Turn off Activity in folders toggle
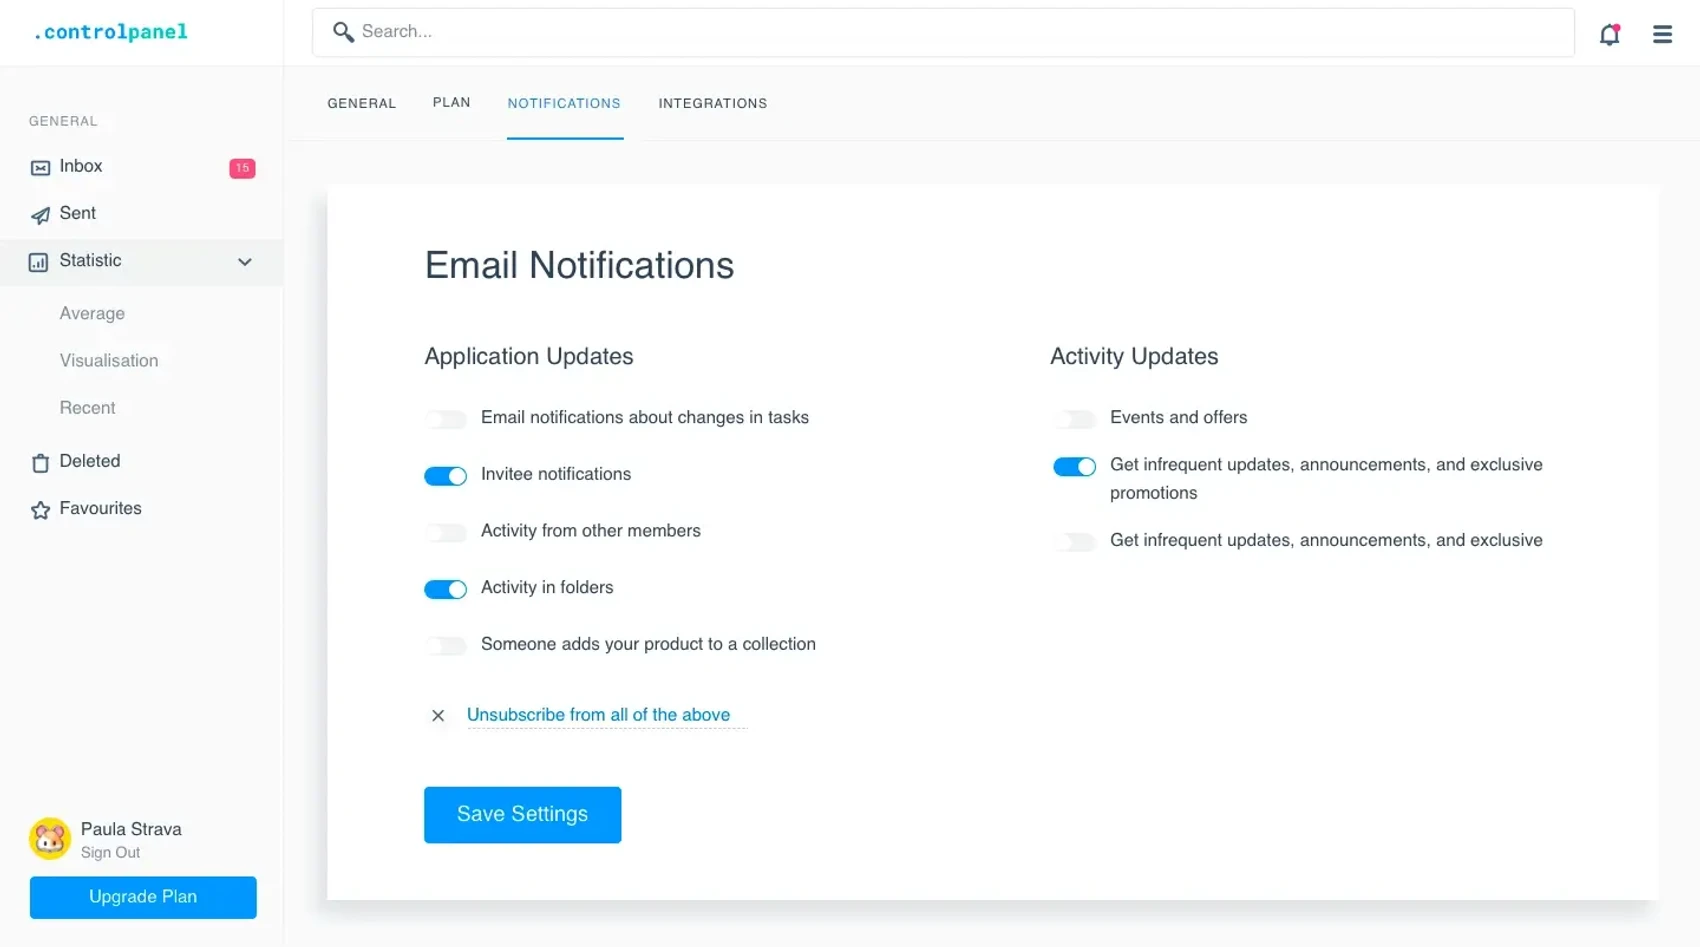This screenshot has width=1700, height=947. point(446,589)
